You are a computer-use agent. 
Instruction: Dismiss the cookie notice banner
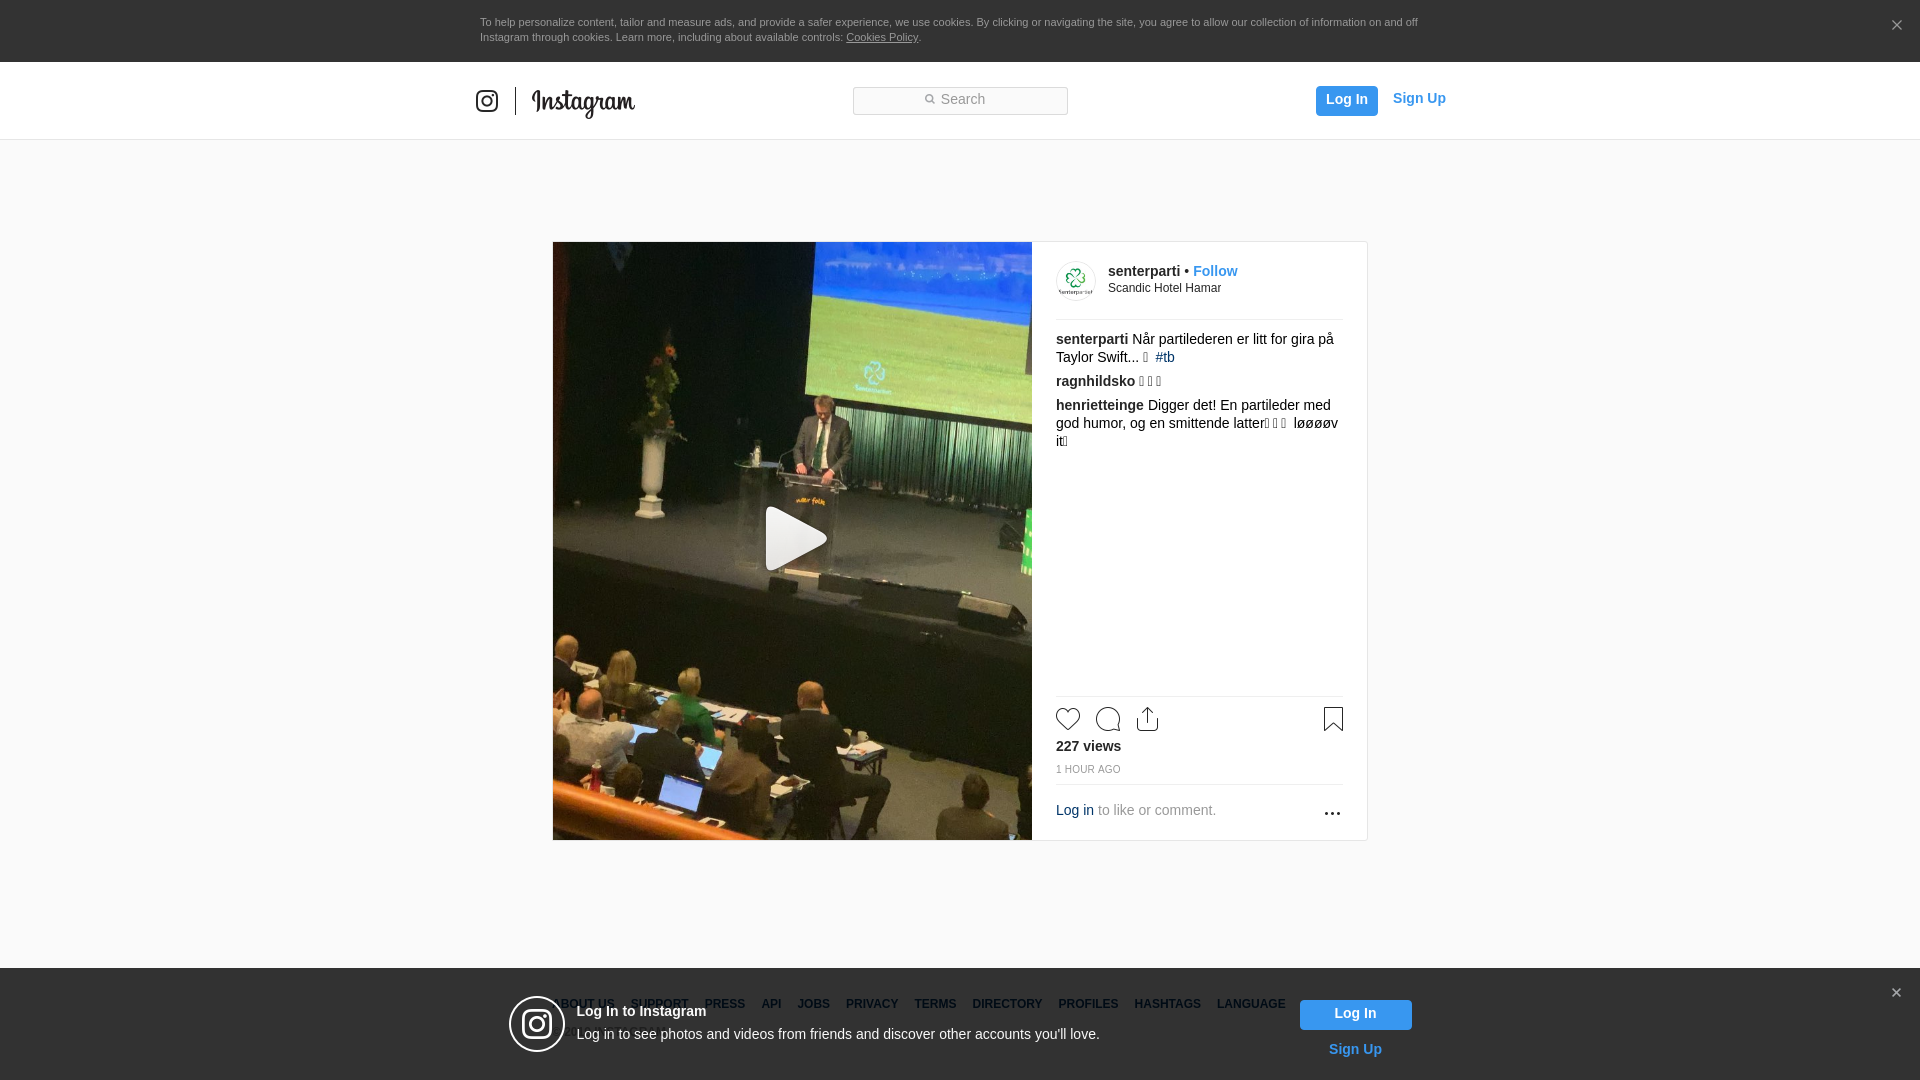[1896, 26]
